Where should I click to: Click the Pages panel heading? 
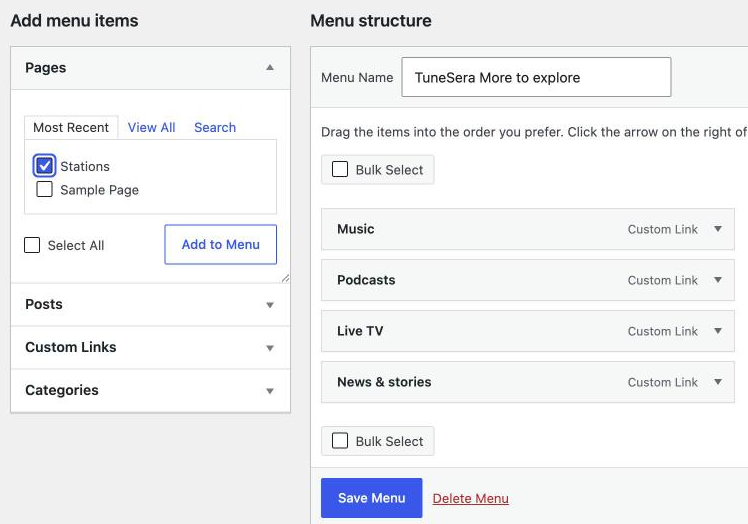45,68
